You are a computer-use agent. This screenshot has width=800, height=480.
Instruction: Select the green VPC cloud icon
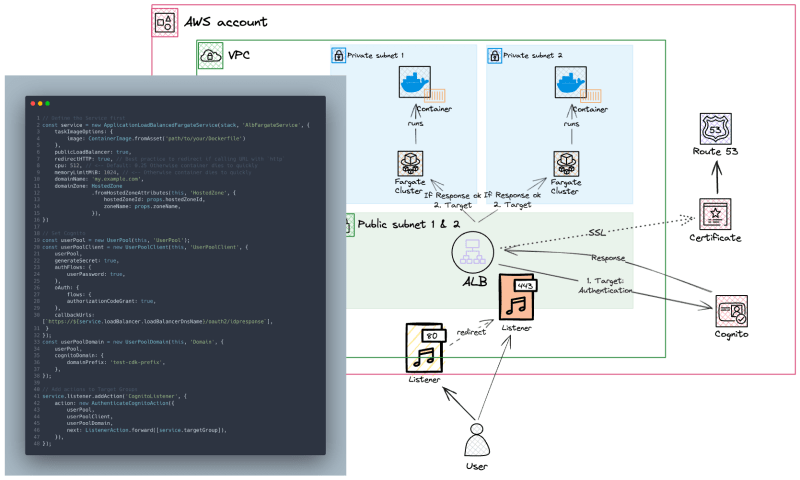pos(210,55)
